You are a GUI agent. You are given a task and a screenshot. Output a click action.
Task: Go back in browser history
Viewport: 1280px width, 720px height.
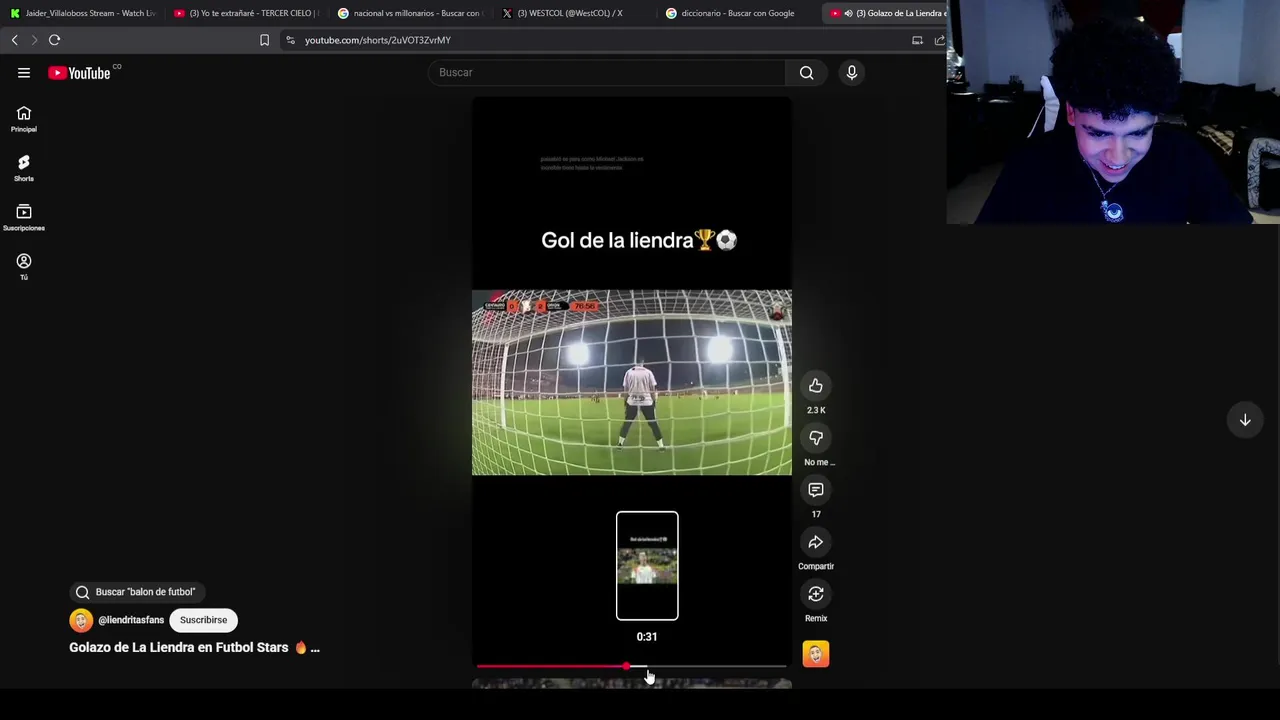15,40
